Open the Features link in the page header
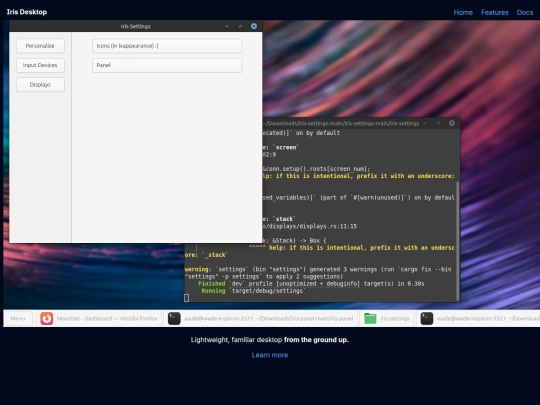This screenshot has height=405, width=540. tap(495, 12)
